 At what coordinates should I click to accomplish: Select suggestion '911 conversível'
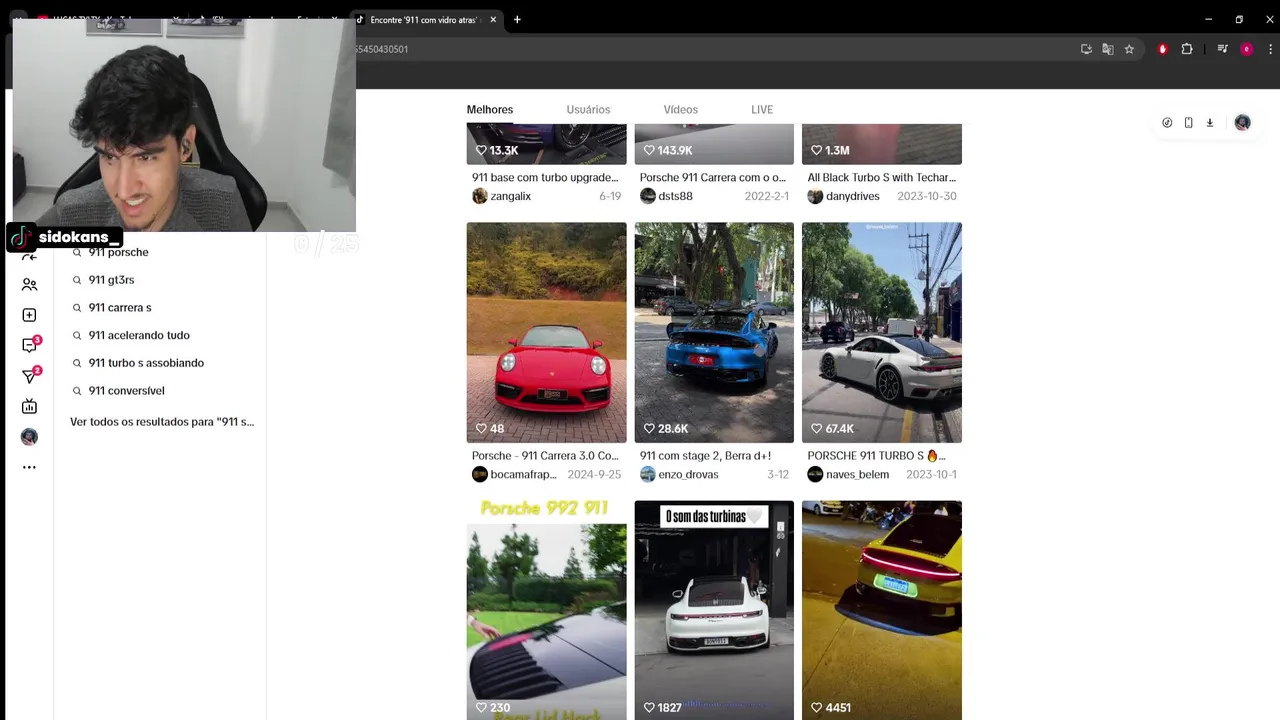126,391
